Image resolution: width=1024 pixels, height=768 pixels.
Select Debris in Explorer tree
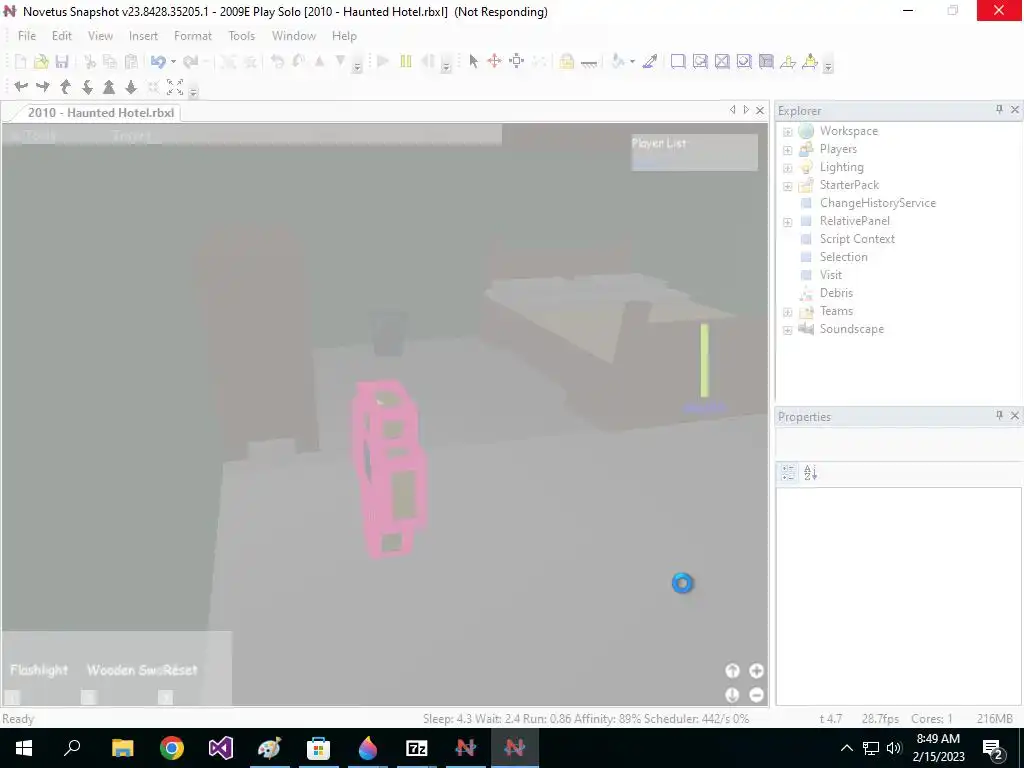(836, 293)
